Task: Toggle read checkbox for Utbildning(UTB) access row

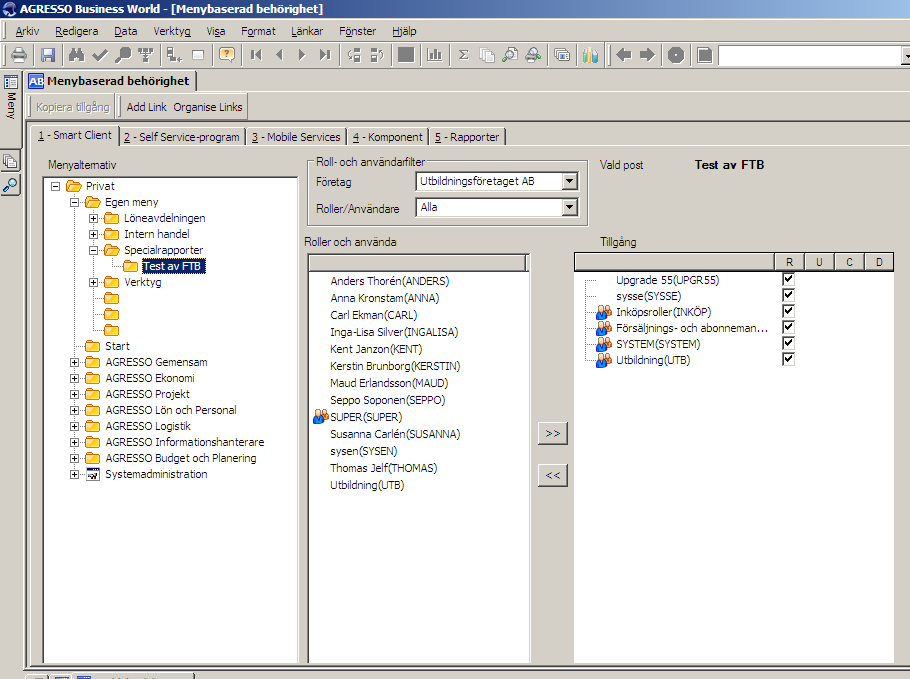Action: [788, 359]
